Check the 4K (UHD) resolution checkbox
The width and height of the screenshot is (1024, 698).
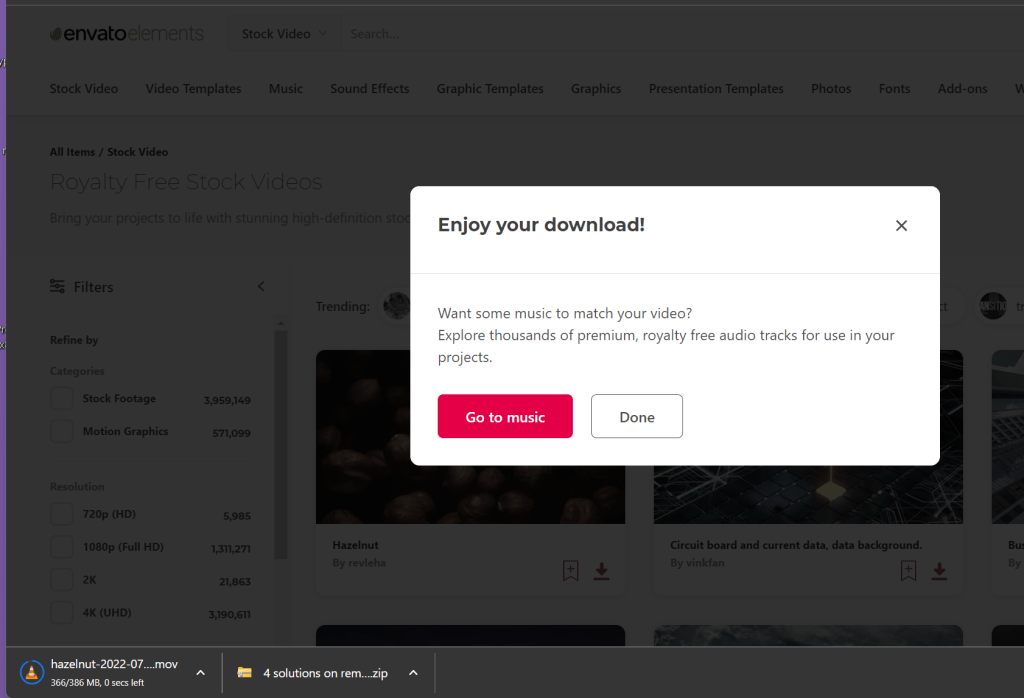coord(62,612)
